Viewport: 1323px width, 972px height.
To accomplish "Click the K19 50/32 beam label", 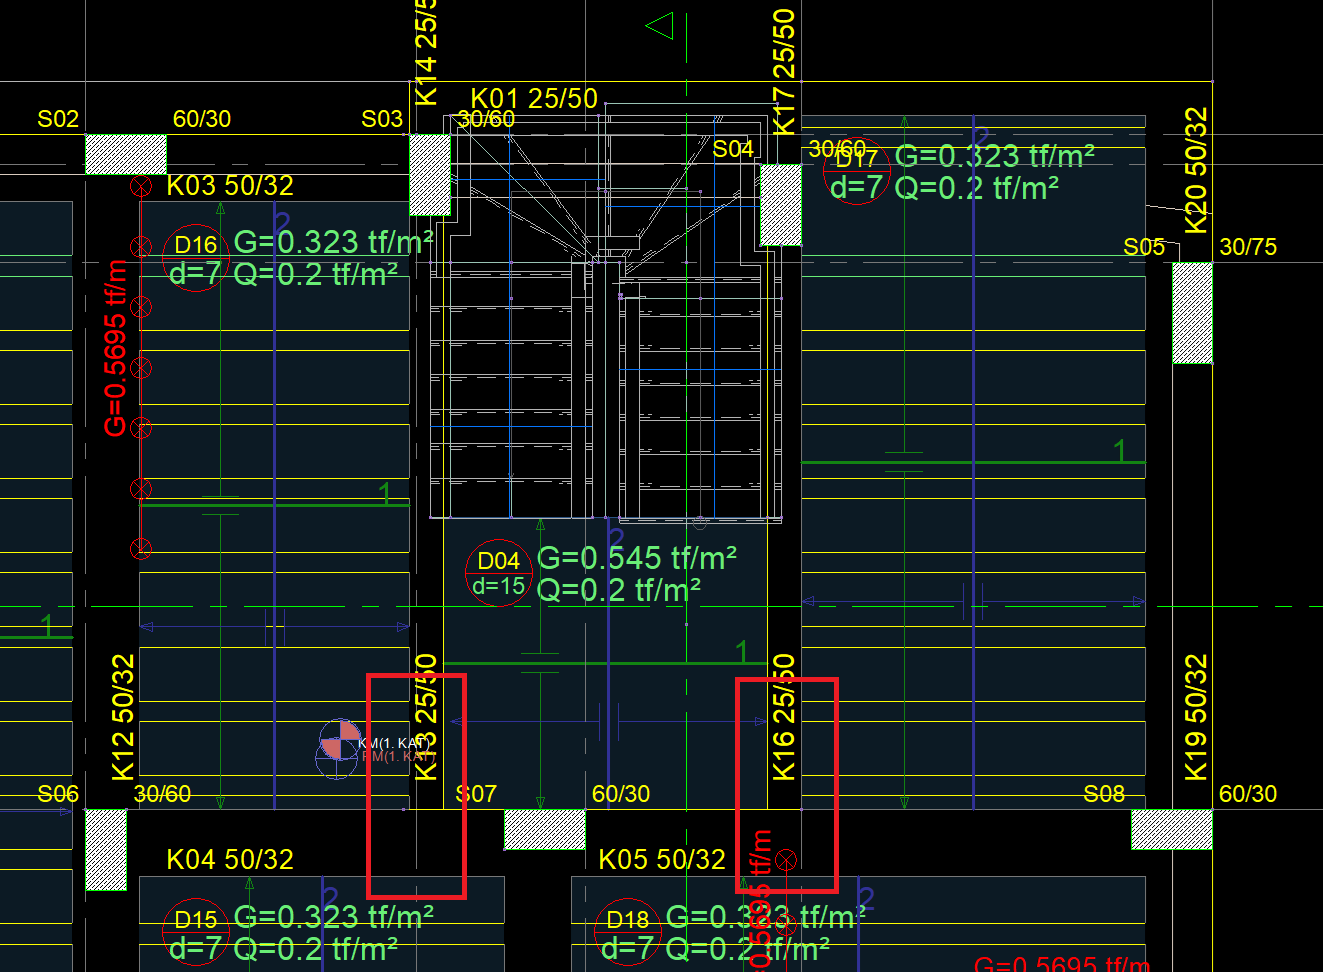I will click(x=1195, y=717).
